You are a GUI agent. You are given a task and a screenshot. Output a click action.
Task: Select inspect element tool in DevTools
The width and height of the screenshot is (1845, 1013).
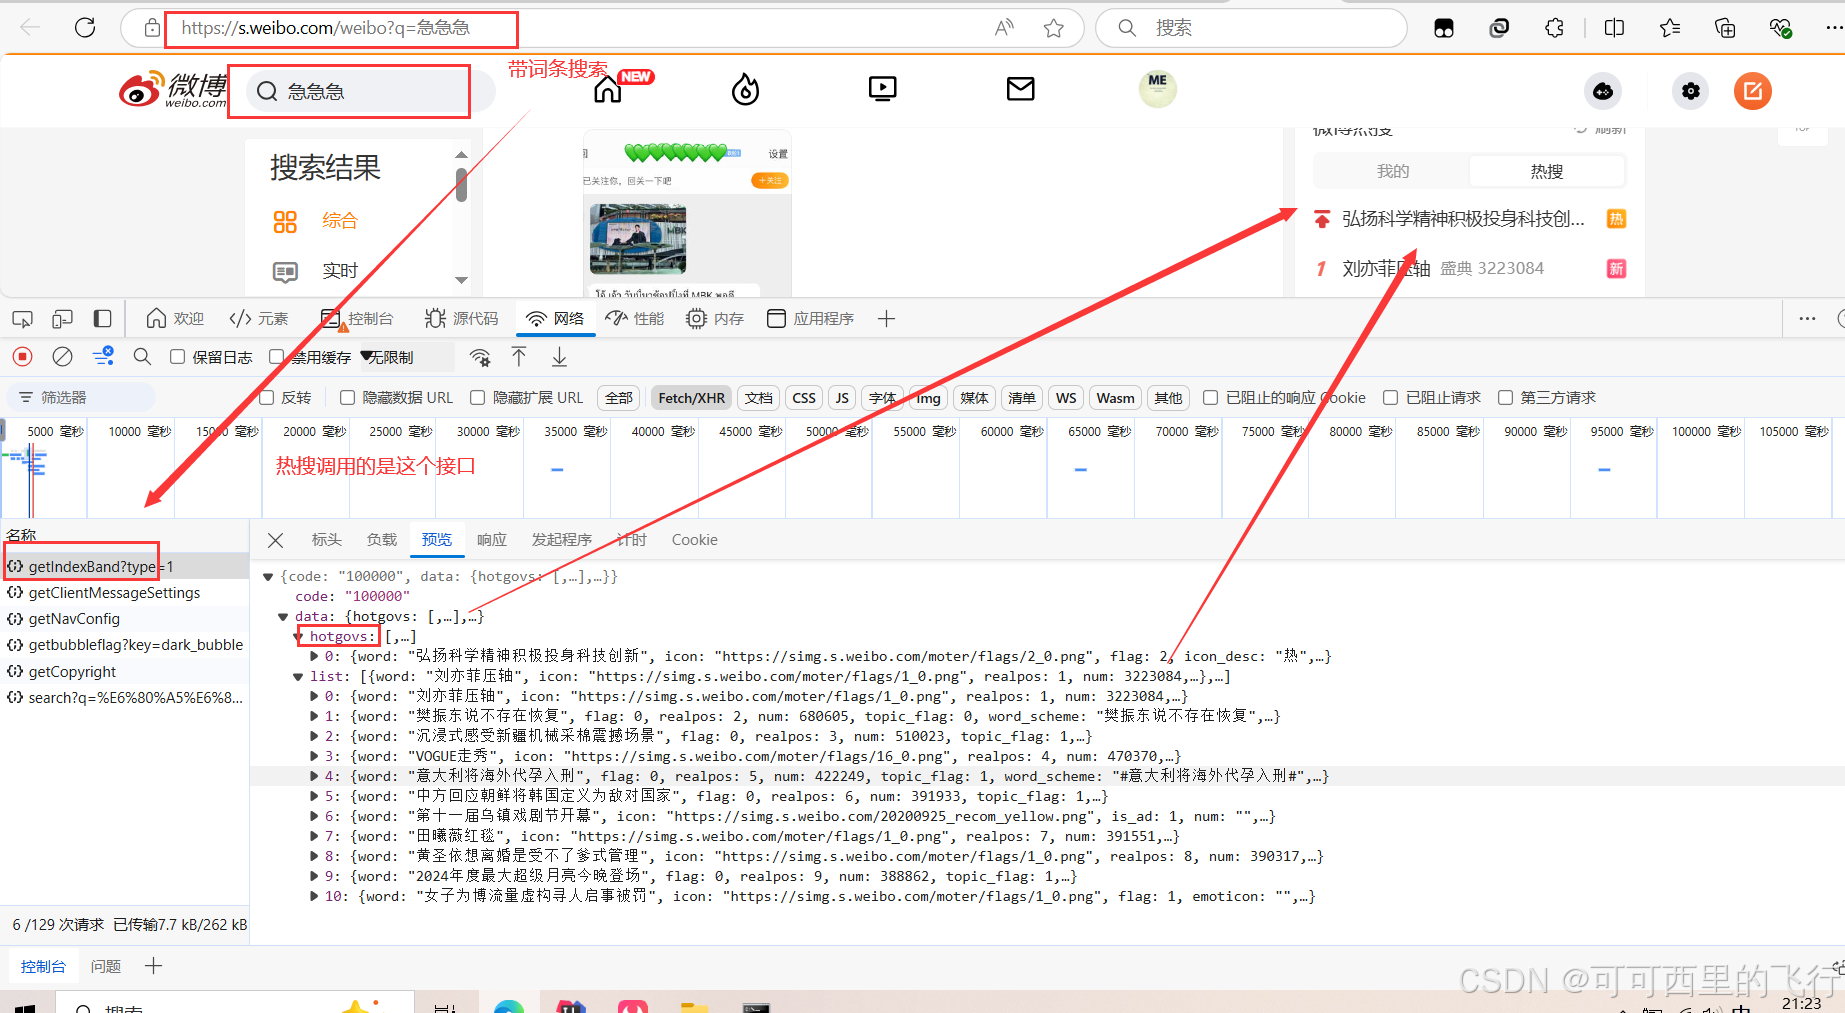22,319
